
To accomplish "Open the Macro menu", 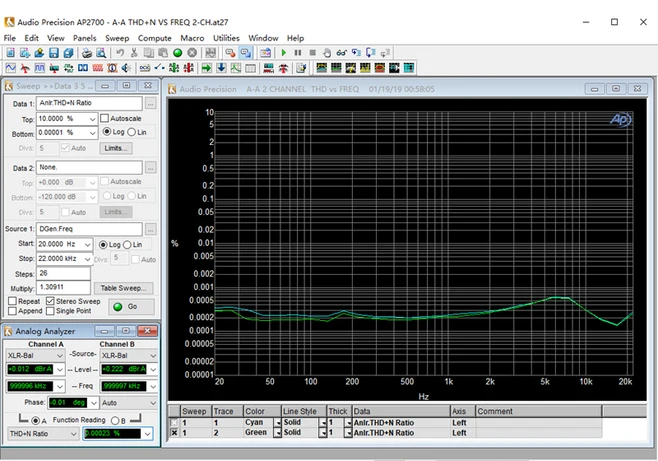I will pyautogui.click(x=192, y=38).
